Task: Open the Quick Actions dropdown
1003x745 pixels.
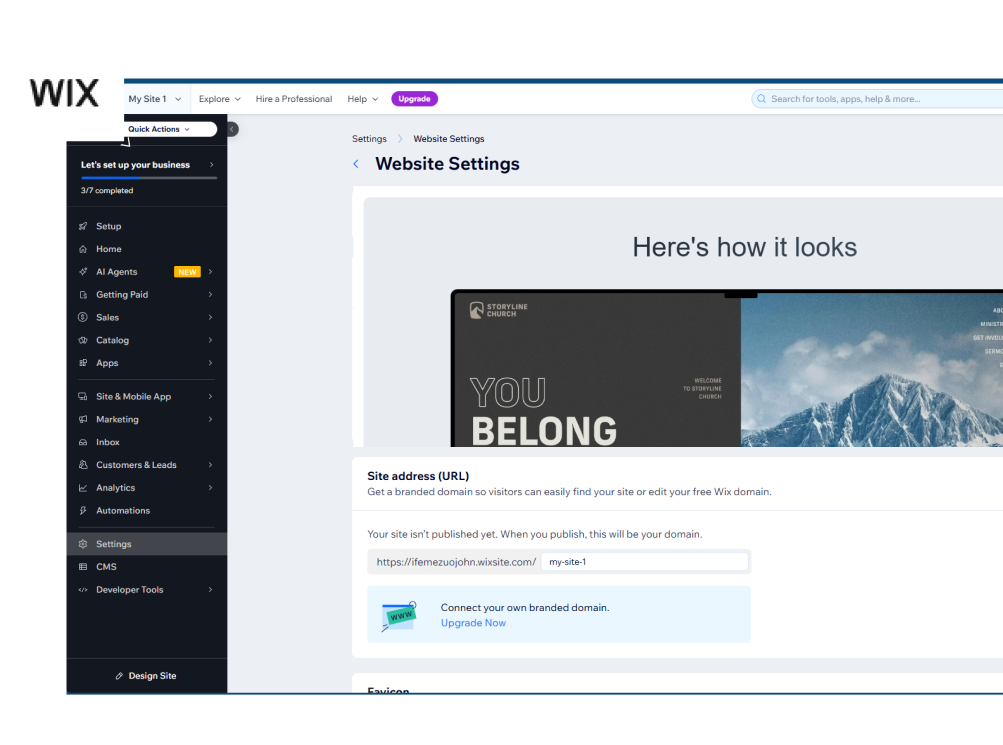Action: tap(169, 129)
